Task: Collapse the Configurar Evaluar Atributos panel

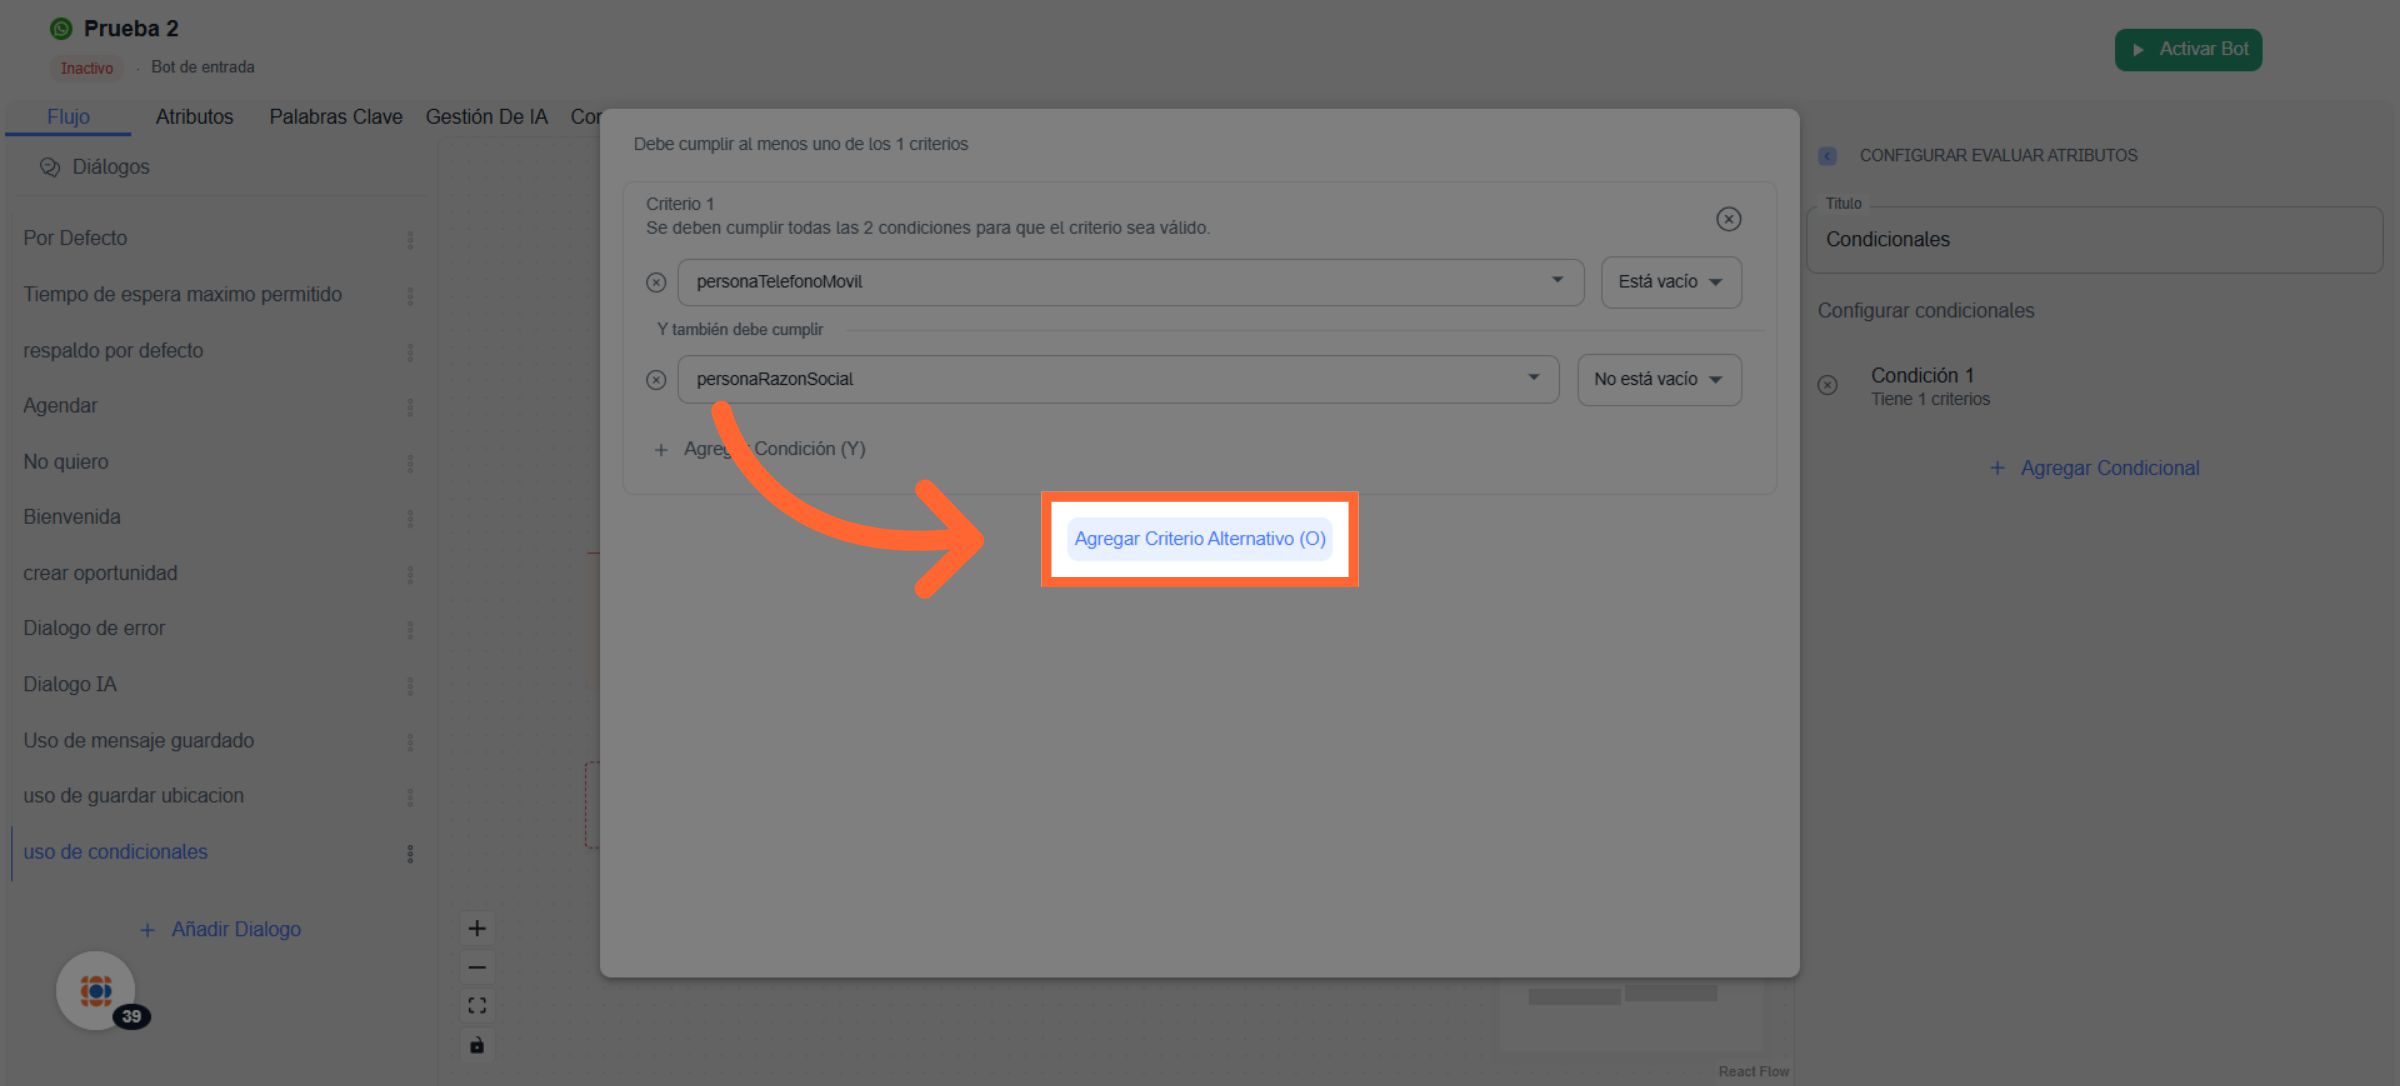Action: pyautogui.click(x=1827, y=156)
